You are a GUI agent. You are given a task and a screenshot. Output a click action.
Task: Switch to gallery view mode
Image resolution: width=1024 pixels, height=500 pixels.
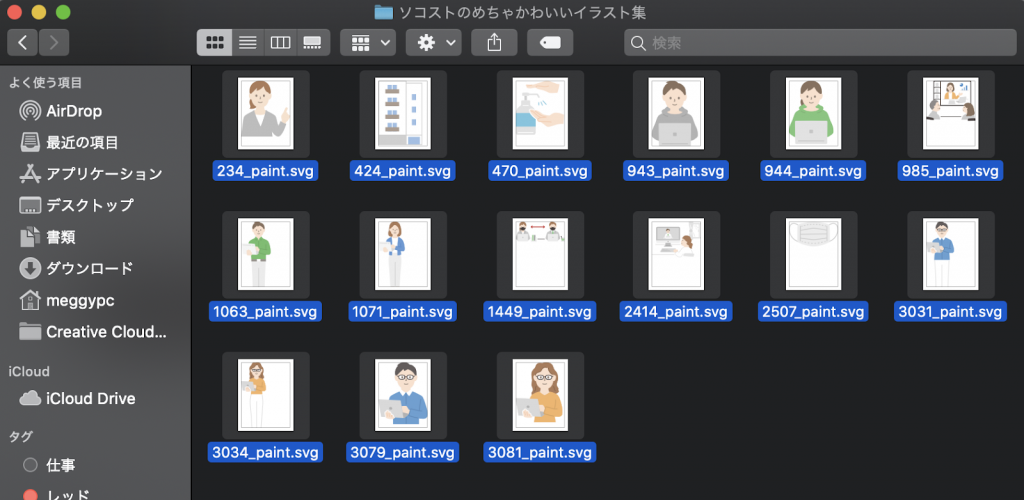coord(313,42)
